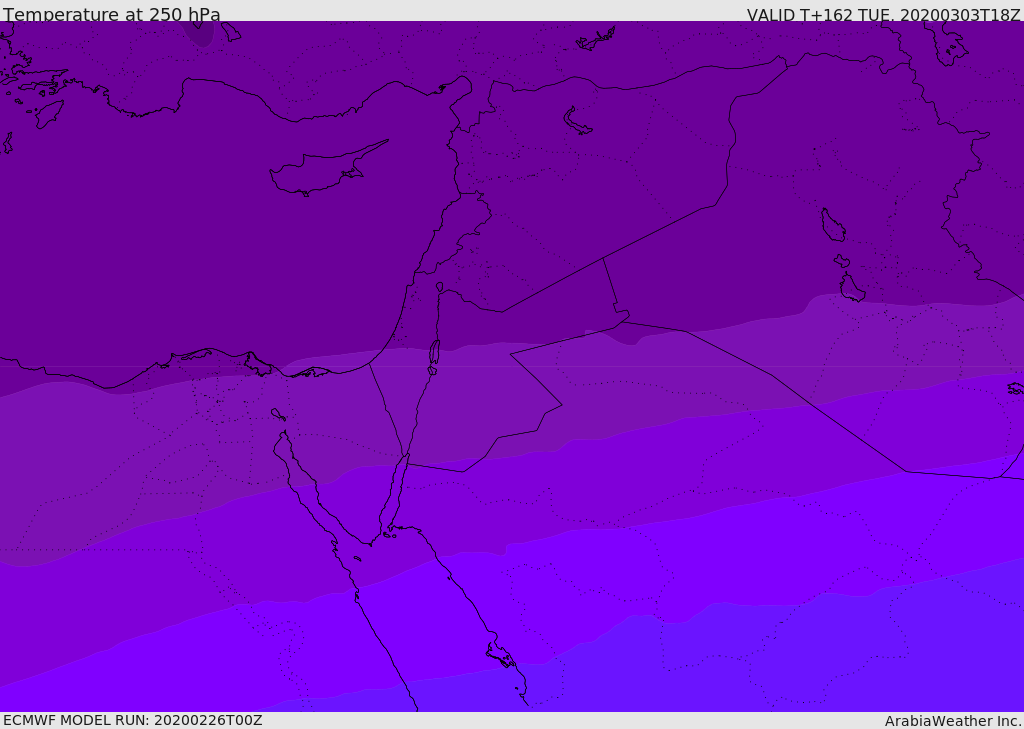Click the 'ECMWF MODEL RUN: 20200226T00Z' label
Image resolution: width=1024 pixels, height=729 pixels.
click(133, 720)
